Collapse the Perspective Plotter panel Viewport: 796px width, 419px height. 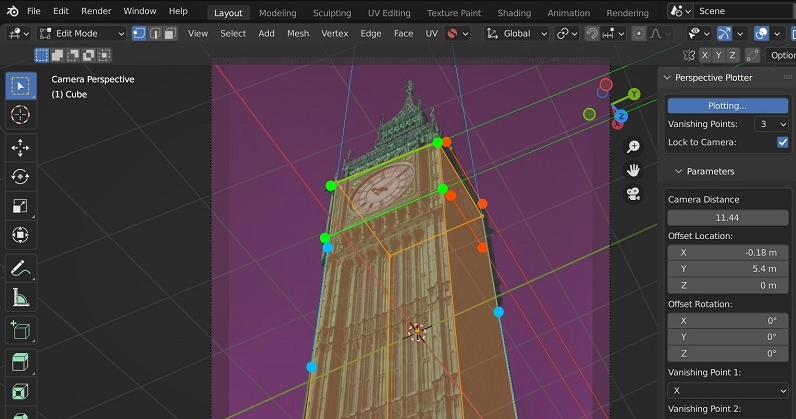667,78
